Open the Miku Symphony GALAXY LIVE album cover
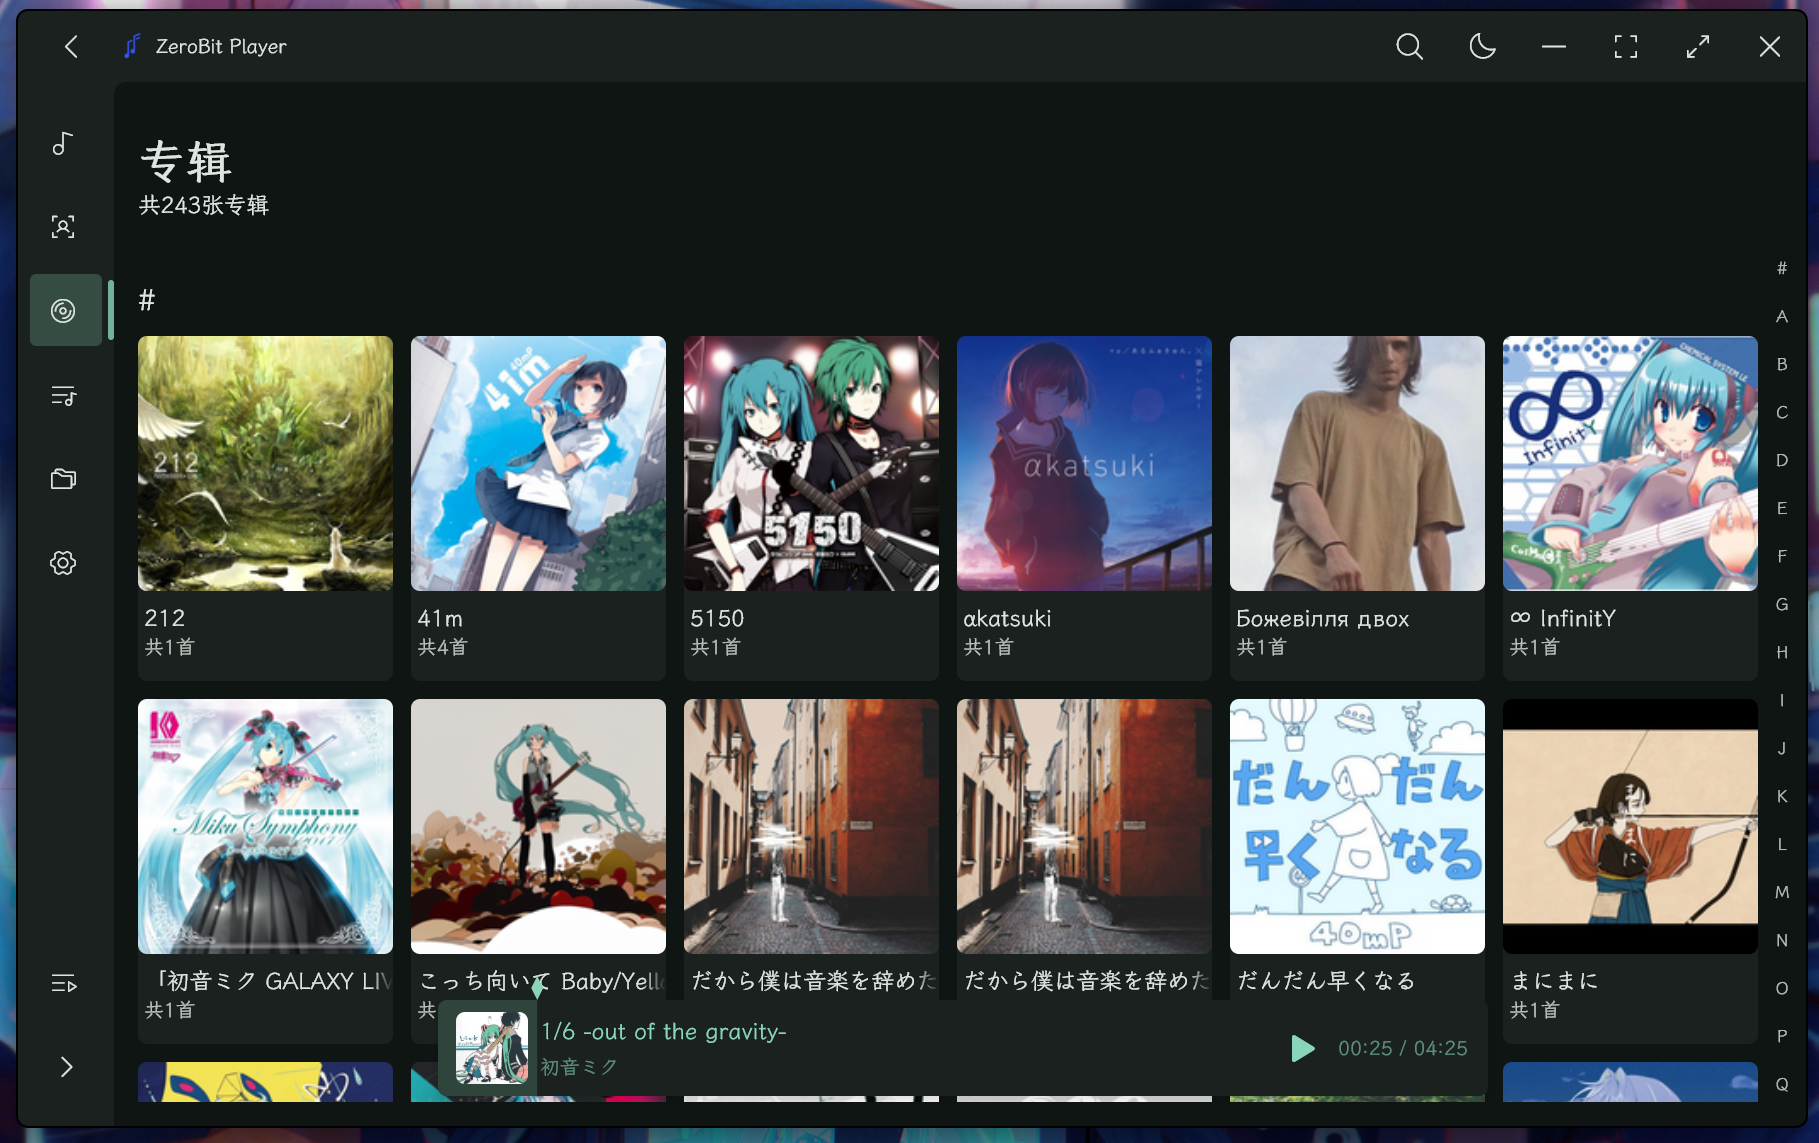The width and height of the screenshot is (1819, 1143). (265, 826)
